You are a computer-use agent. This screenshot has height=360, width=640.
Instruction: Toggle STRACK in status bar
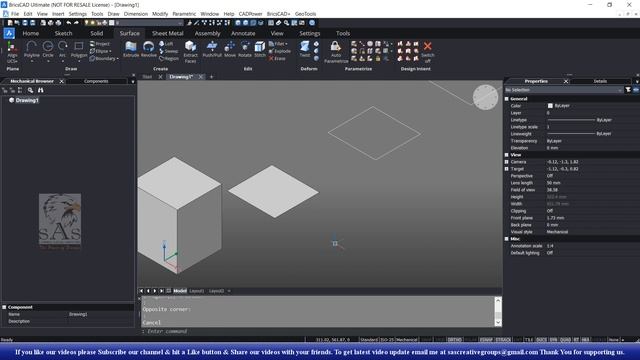tap(503, 340)
